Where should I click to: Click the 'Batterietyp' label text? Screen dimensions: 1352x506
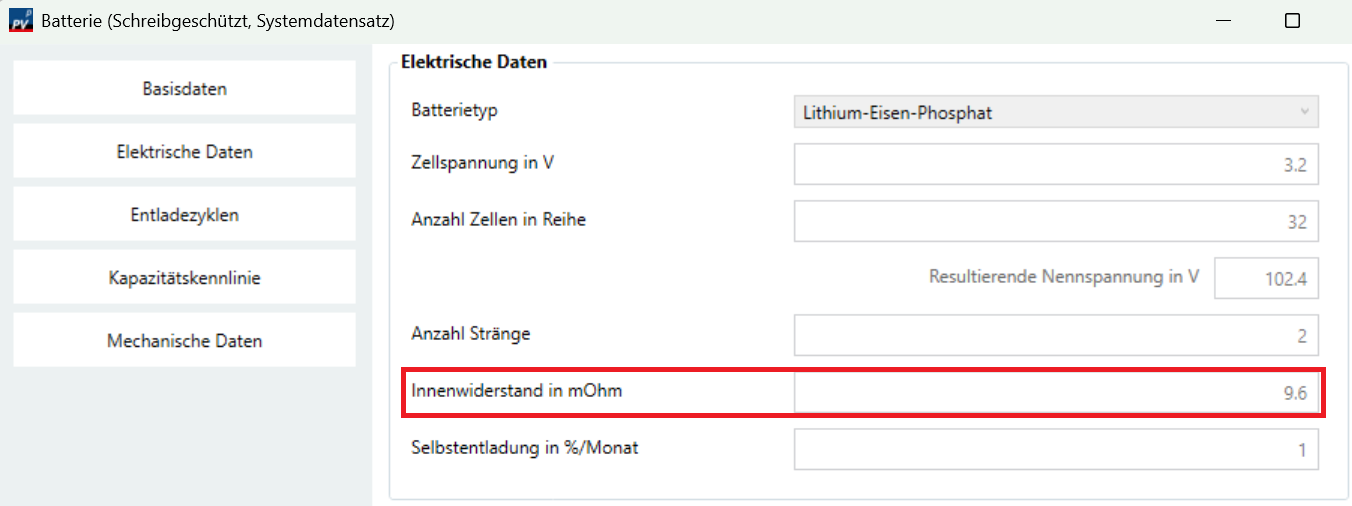pyautogui.click(x=454, y=109)
